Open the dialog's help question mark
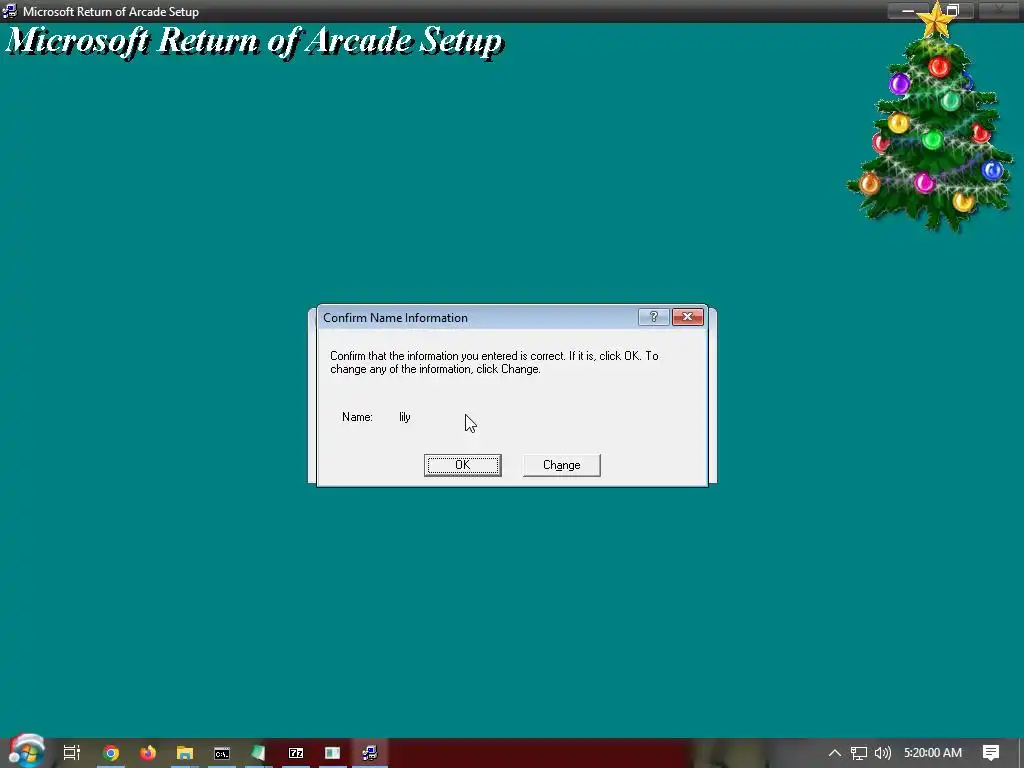Image resolution: width=1024 pixels, height=768 pixels. (x=654, y=317)
